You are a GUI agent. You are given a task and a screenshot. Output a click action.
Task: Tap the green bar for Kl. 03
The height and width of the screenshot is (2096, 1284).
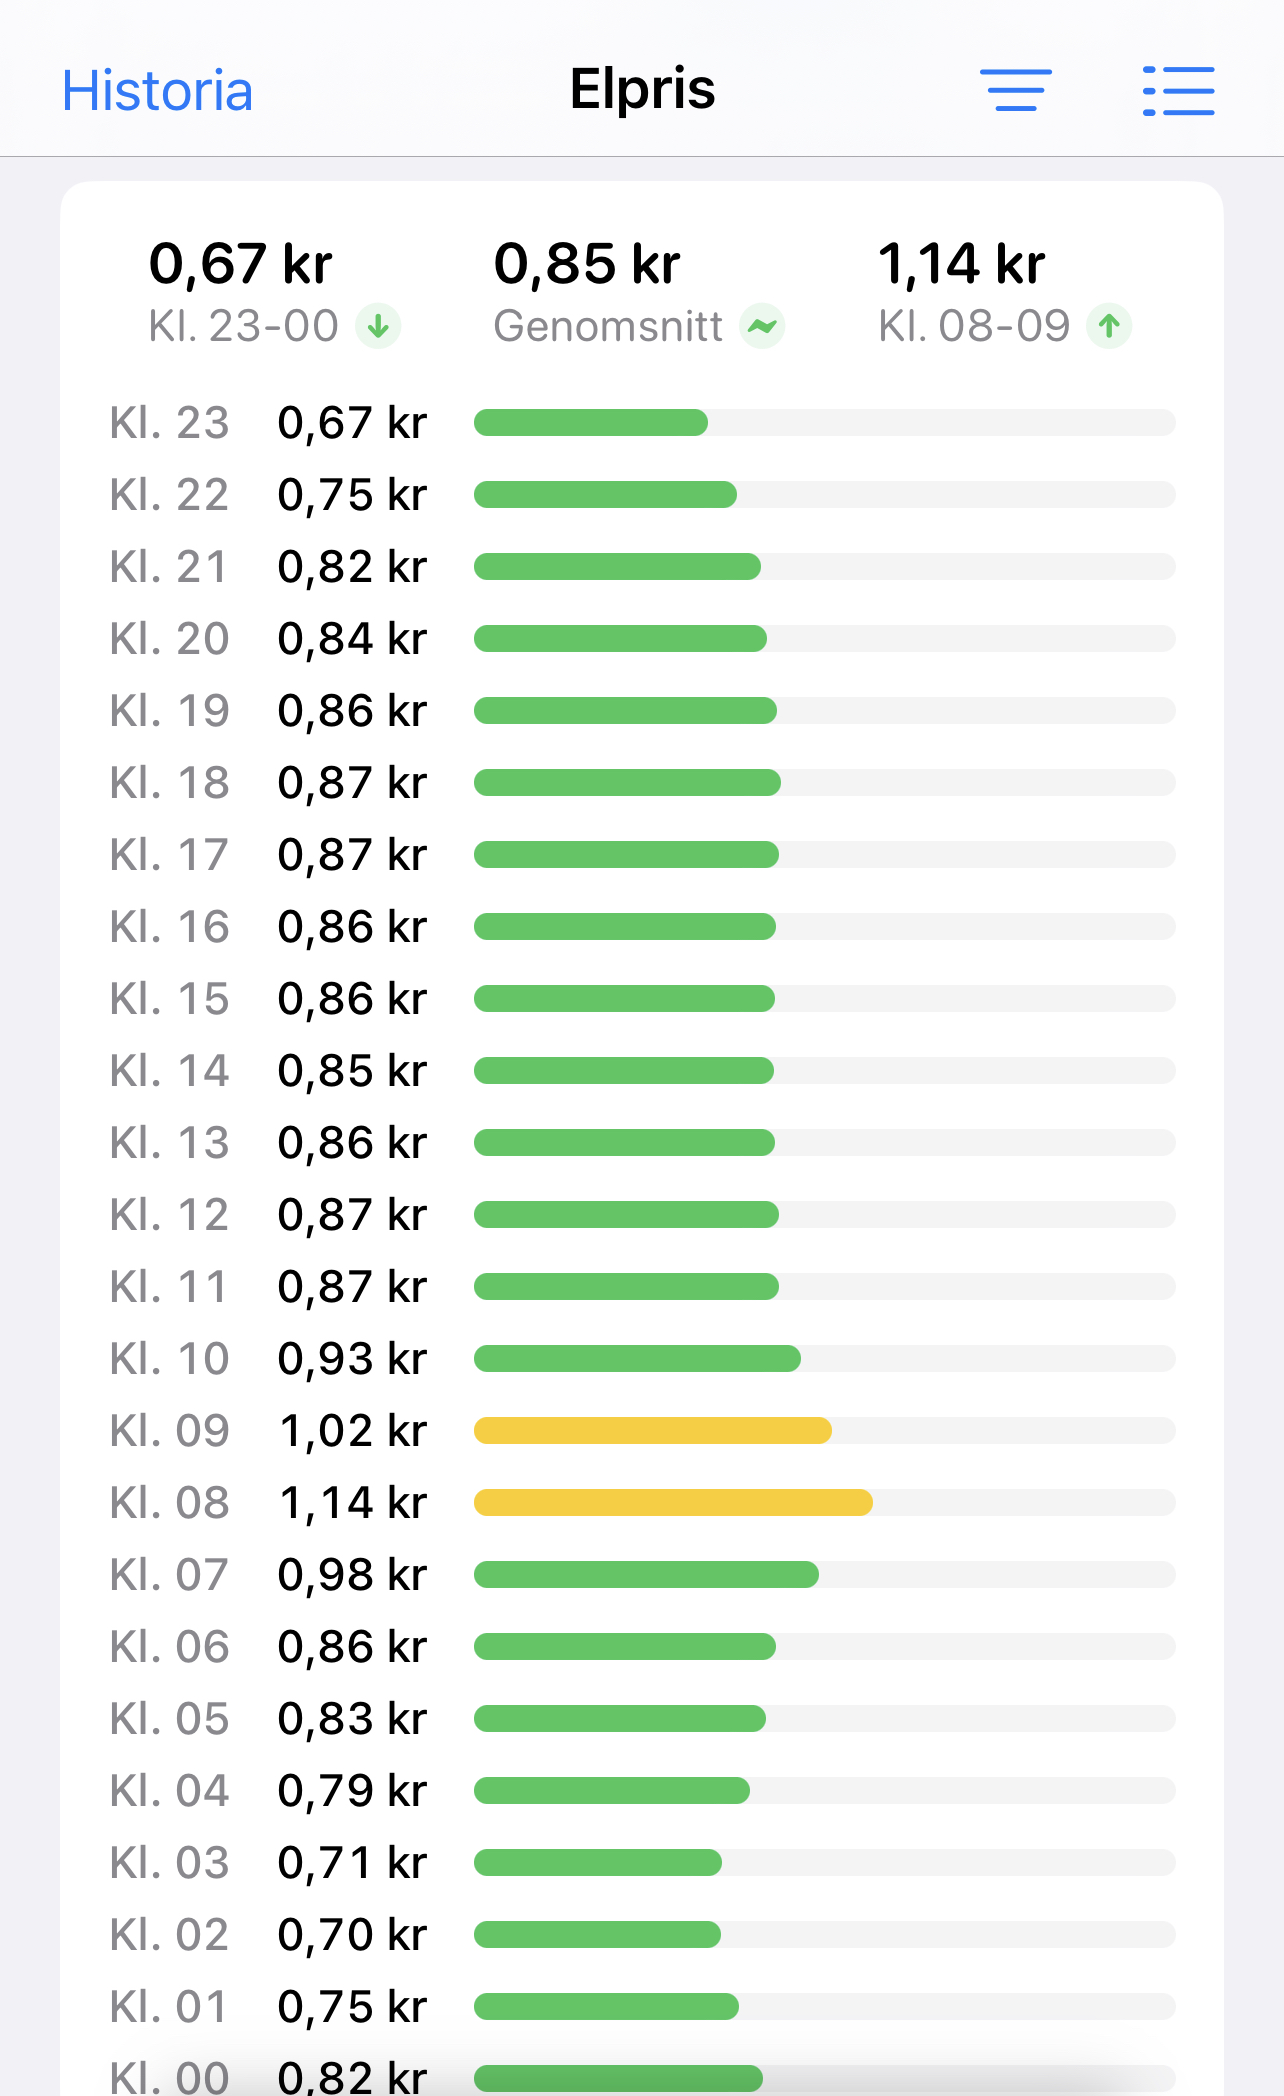pyautogui.click(x=598, y=1863)
